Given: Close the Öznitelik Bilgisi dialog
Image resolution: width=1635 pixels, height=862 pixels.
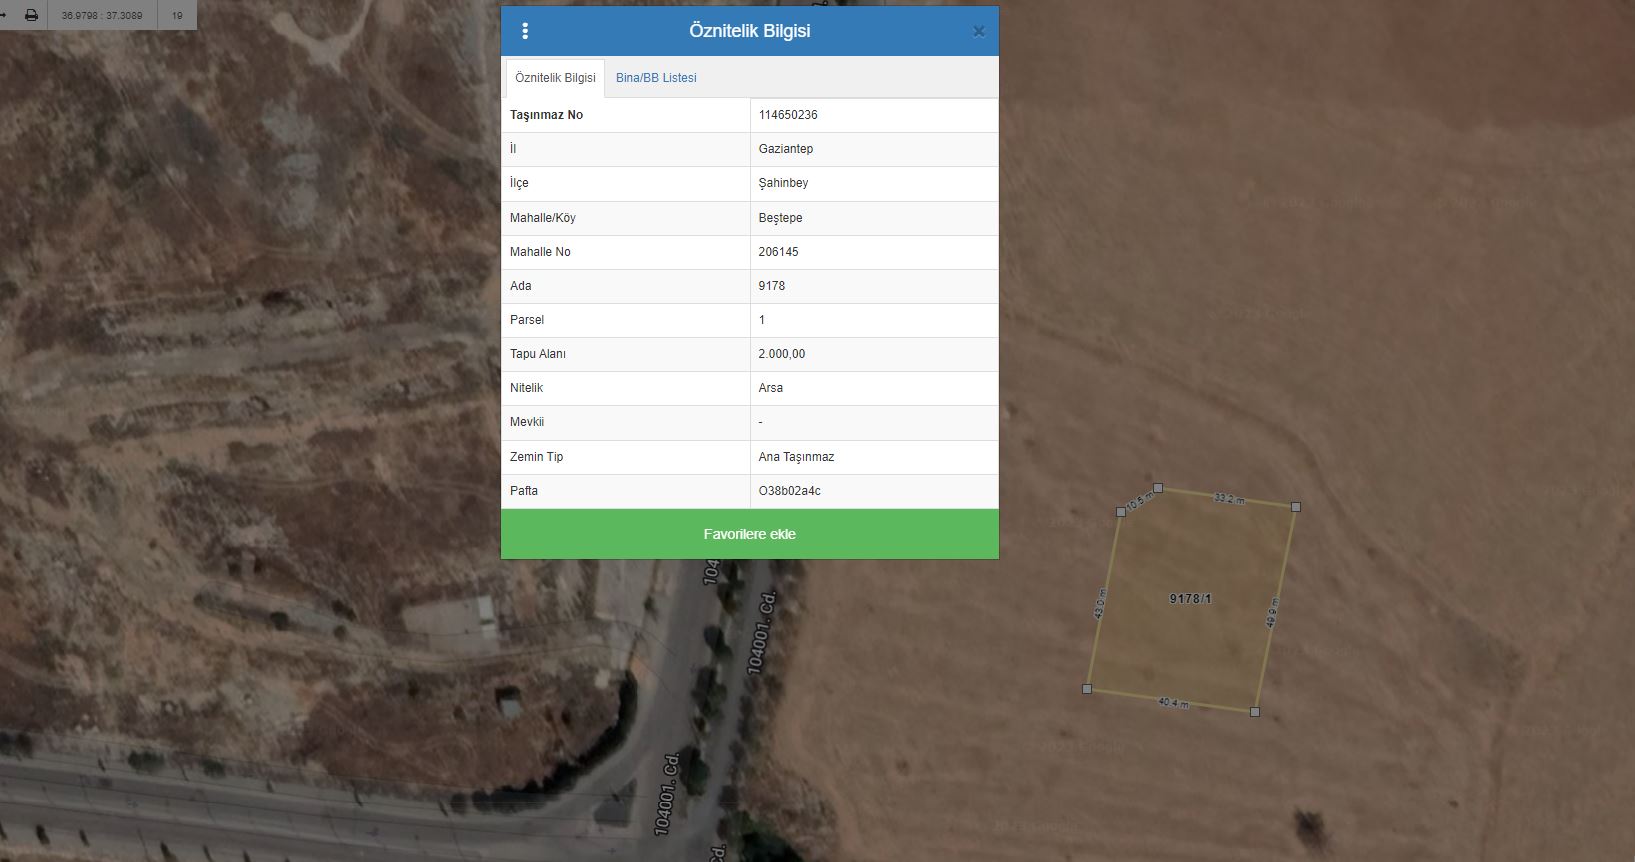Looking at the screenshot, I should [x=978, y=31].
